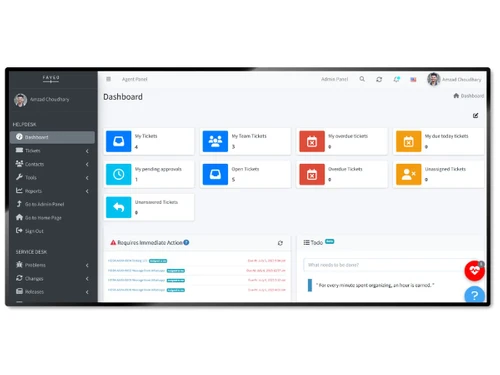Screen dimensions: 500x375
Task: Click the orange My due today tickets icon
Action: tap(409, 141)
